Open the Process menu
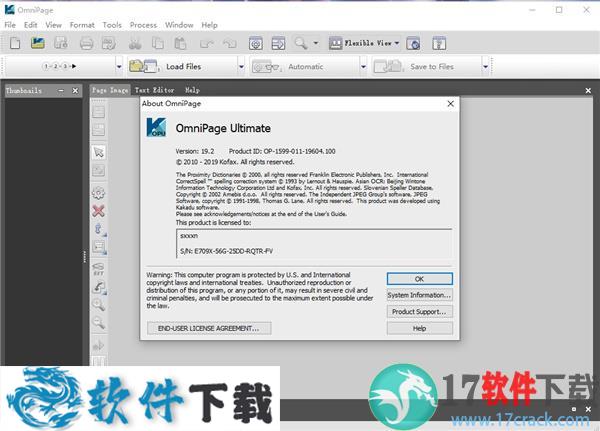600x431 pixels. coord(143,25)
